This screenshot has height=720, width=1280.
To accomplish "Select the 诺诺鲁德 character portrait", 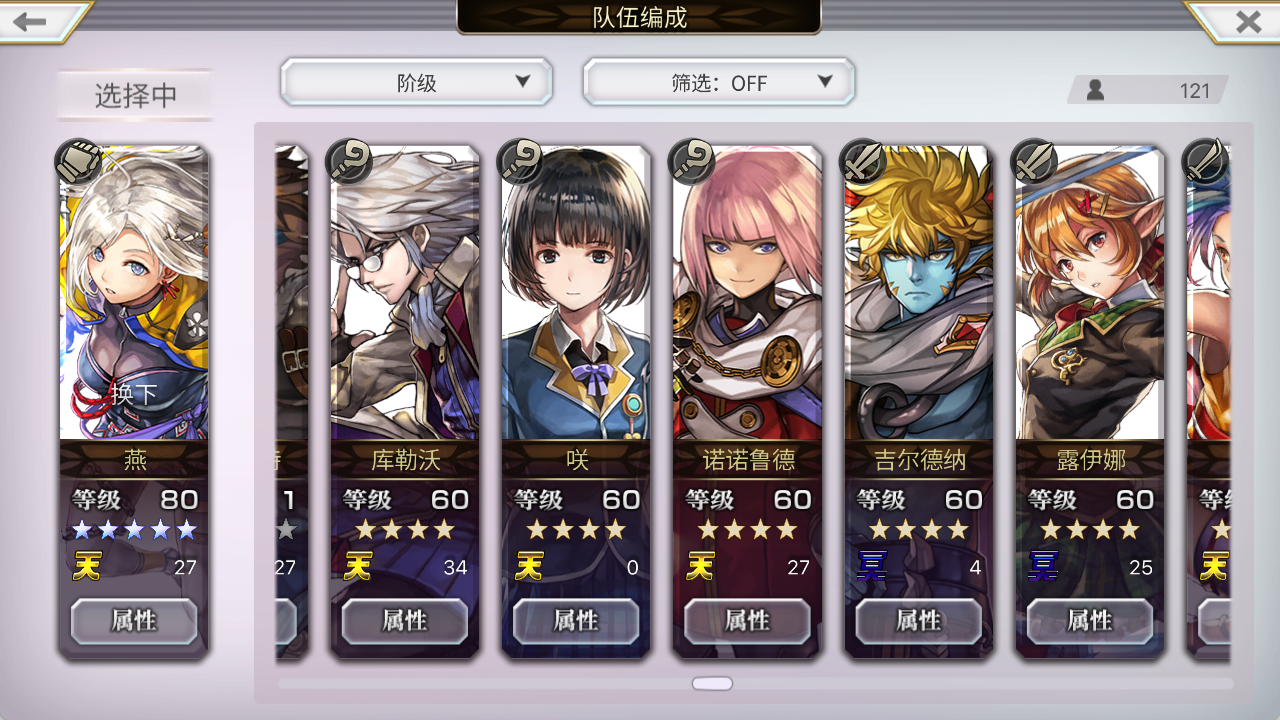I will click(747, 293).
